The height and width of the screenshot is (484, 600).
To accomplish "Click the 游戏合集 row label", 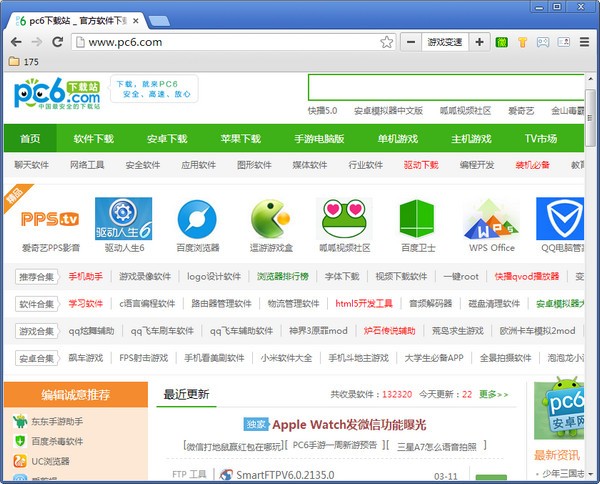I will (36, 331).
